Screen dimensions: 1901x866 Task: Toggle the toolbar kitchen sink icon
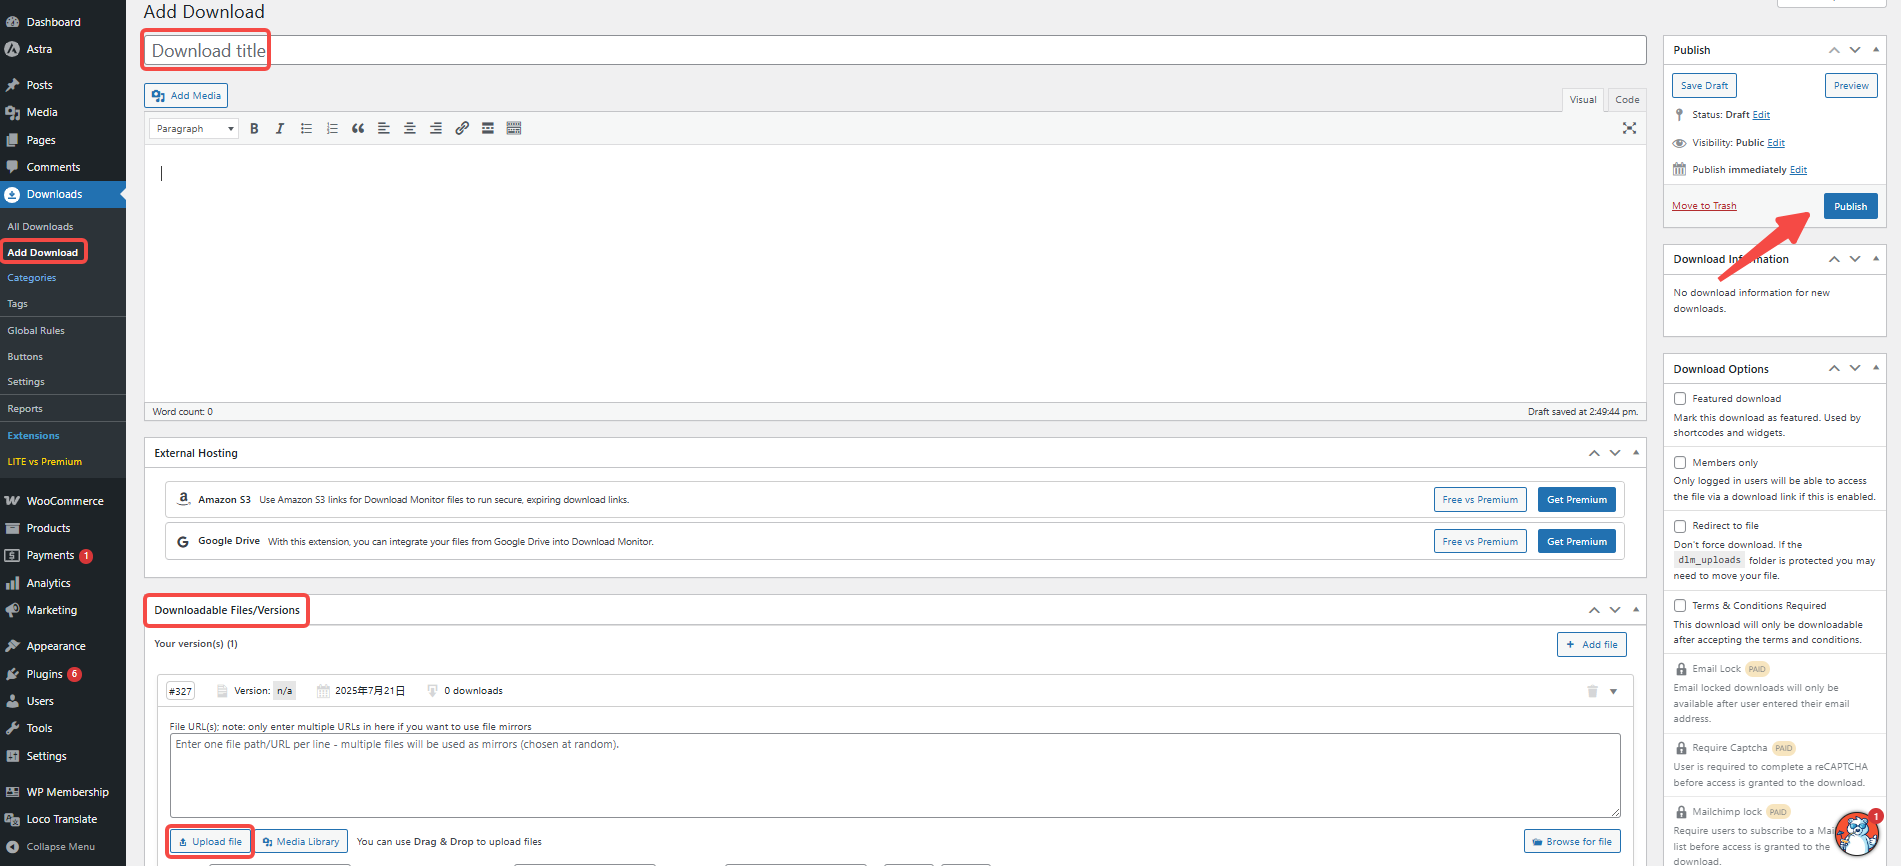tap(514, 129)
